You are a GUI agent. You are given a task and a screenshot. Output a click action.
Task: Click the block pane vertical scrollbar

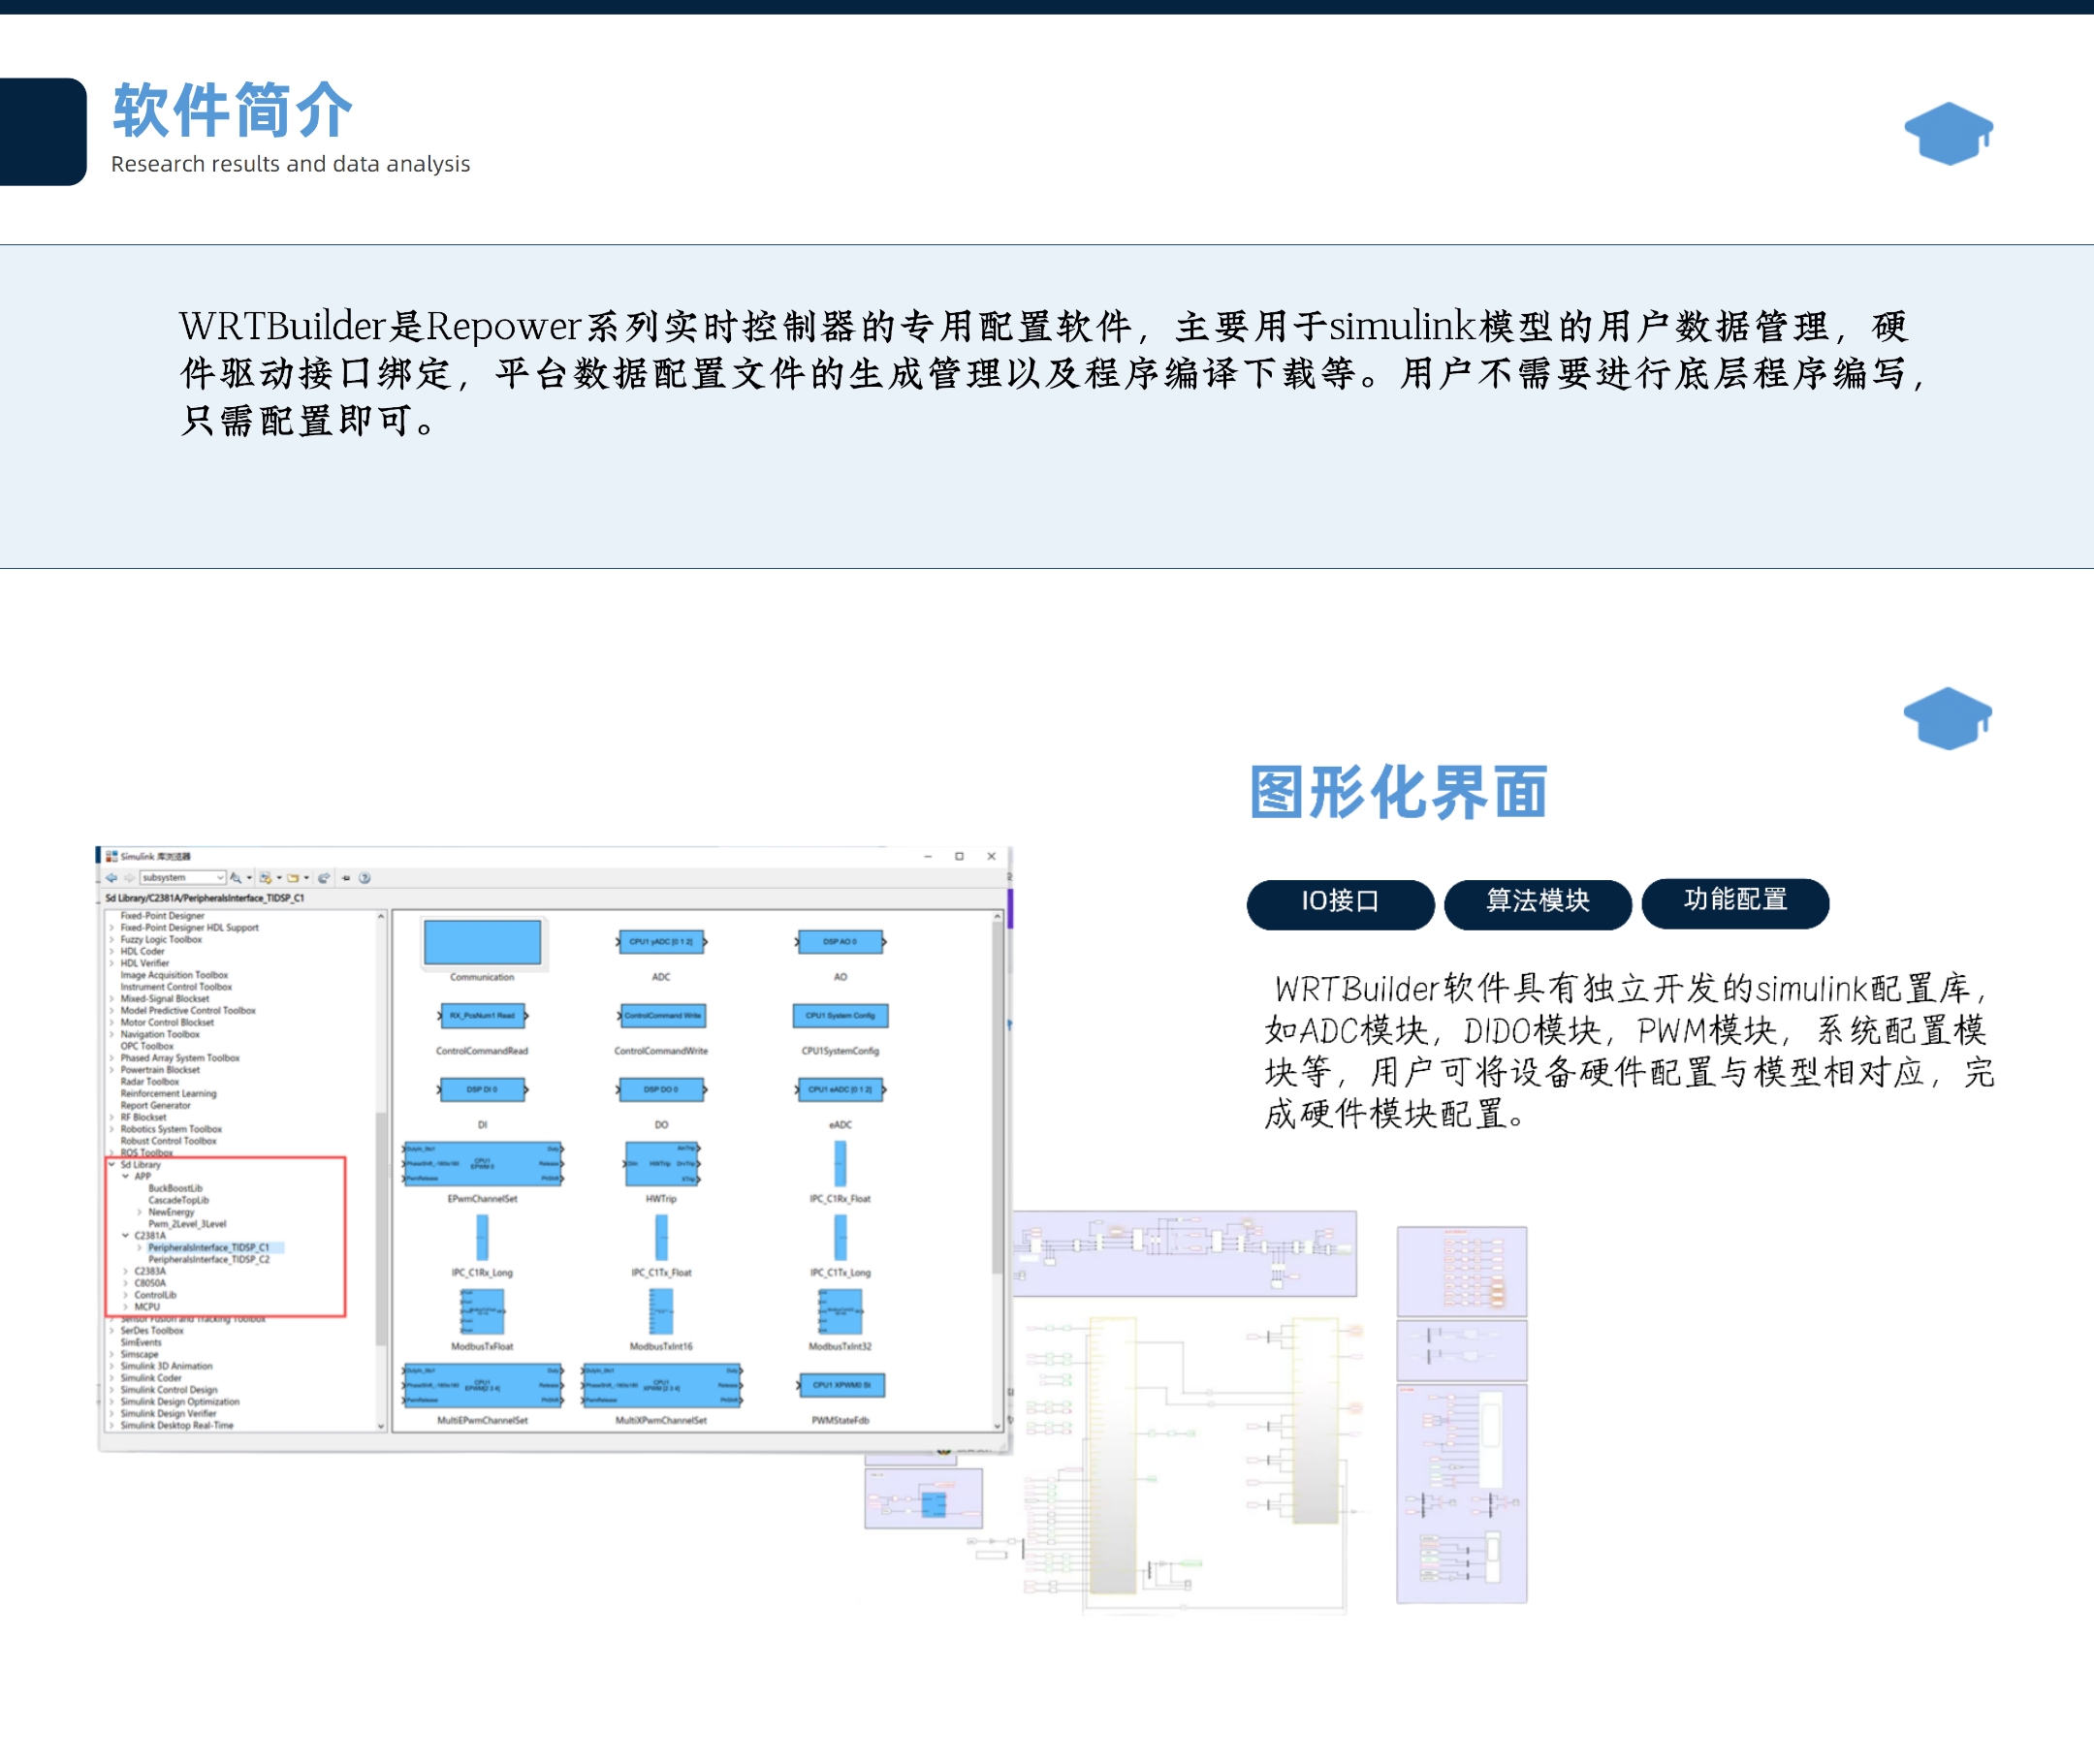click(997, 1100)
